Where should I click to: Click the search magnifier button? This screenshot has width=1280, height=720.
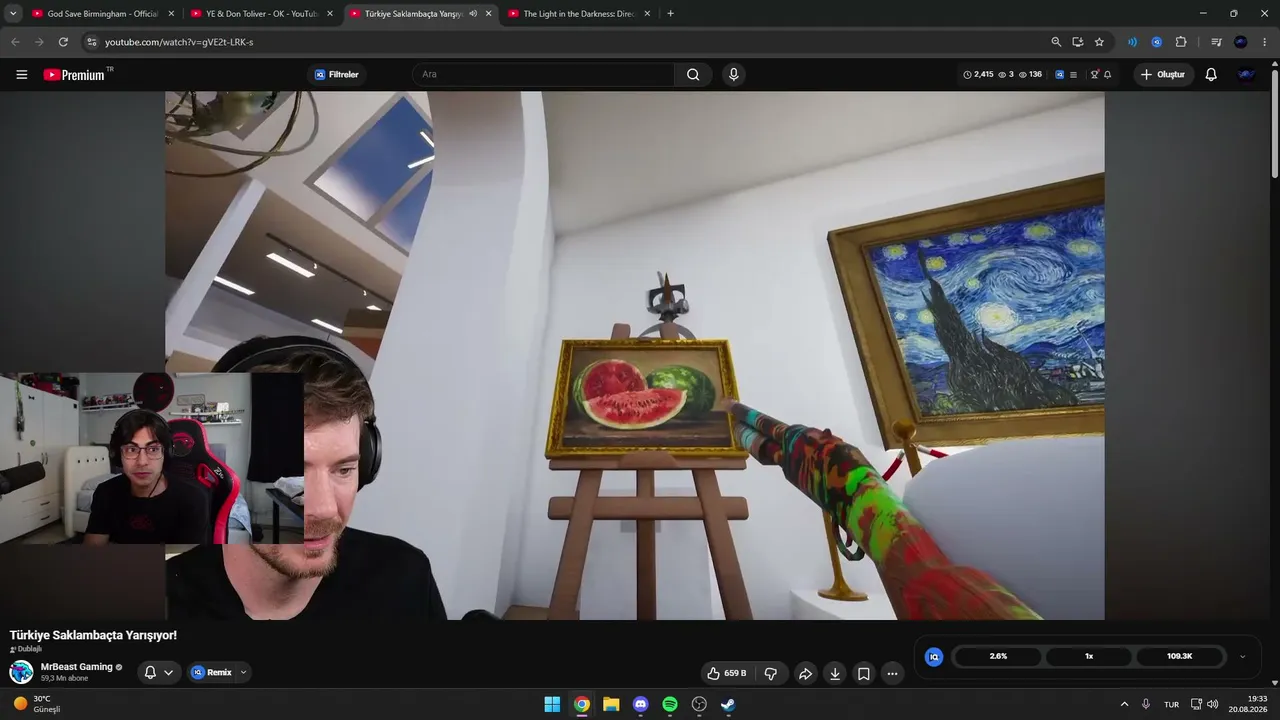click(693, 75)
